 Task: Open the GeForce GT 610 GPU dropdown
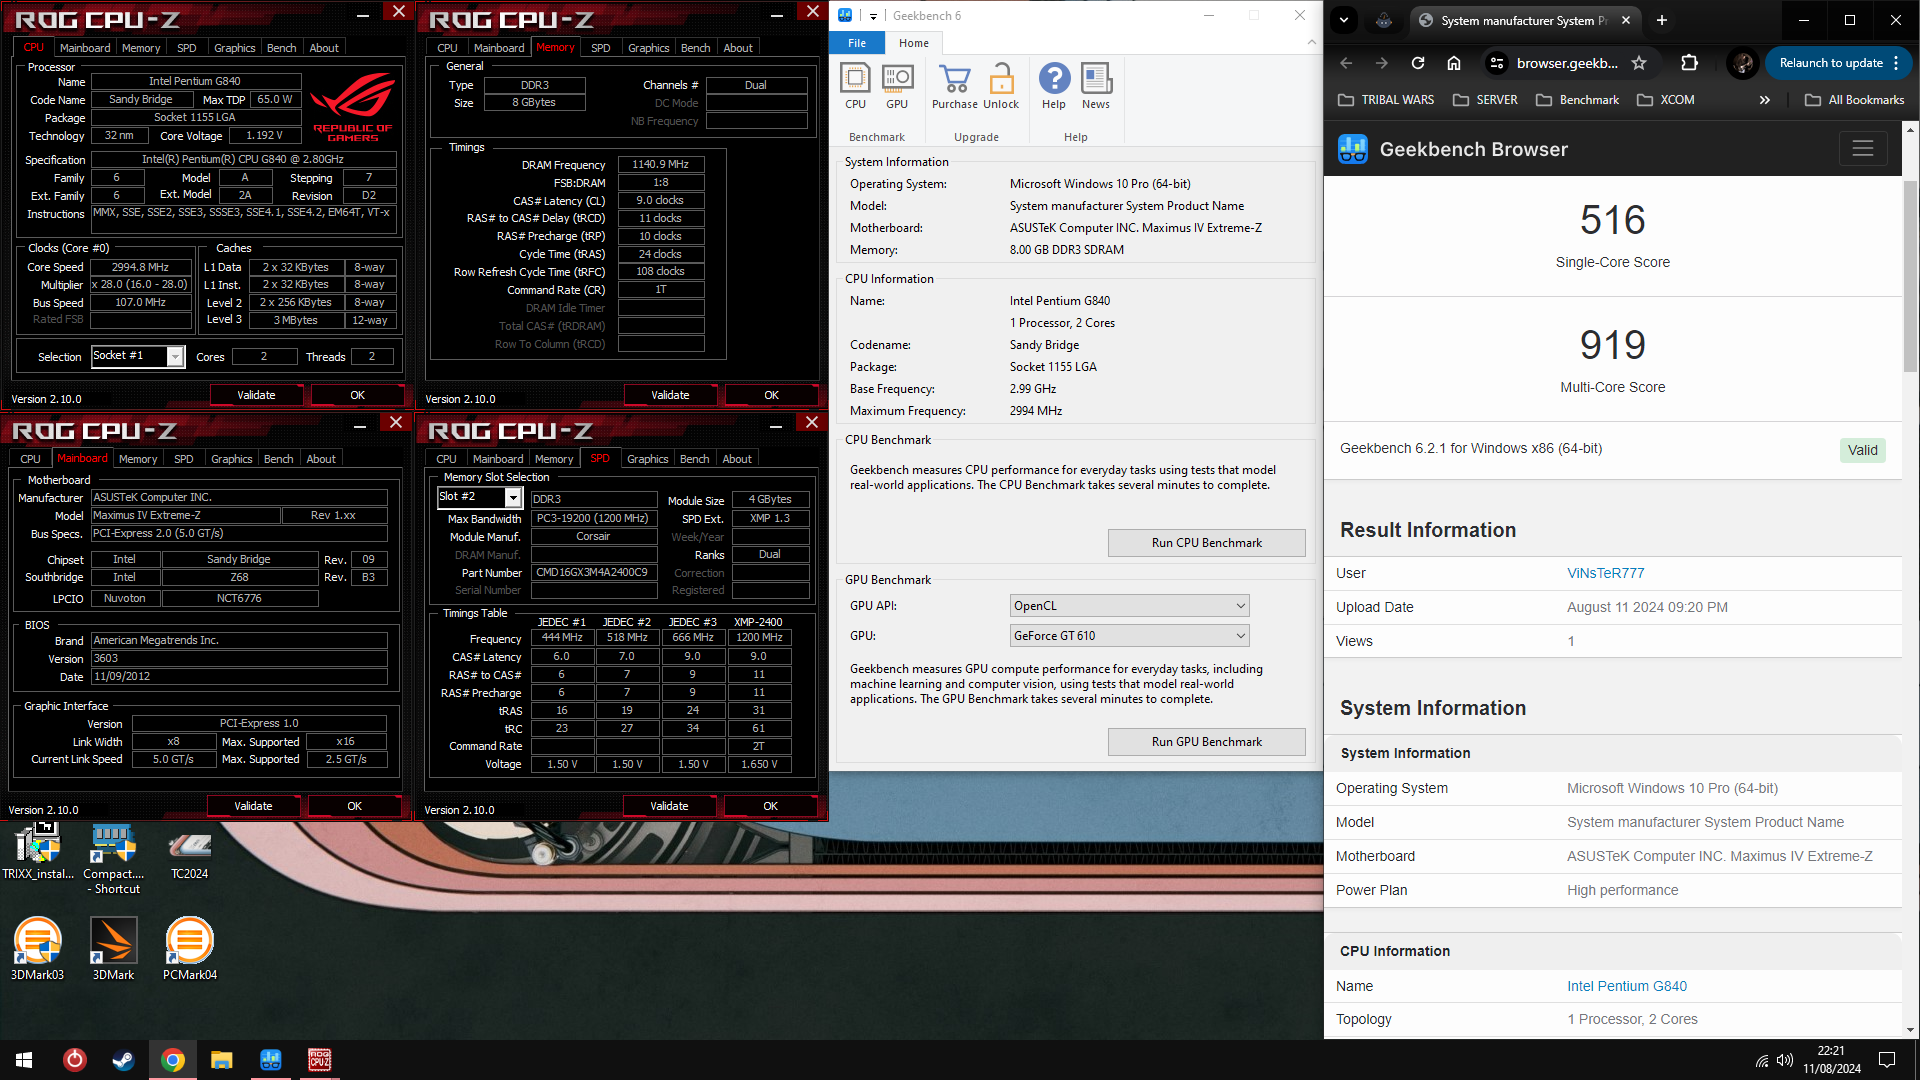pyautogui.click(x=1129, y=636)
